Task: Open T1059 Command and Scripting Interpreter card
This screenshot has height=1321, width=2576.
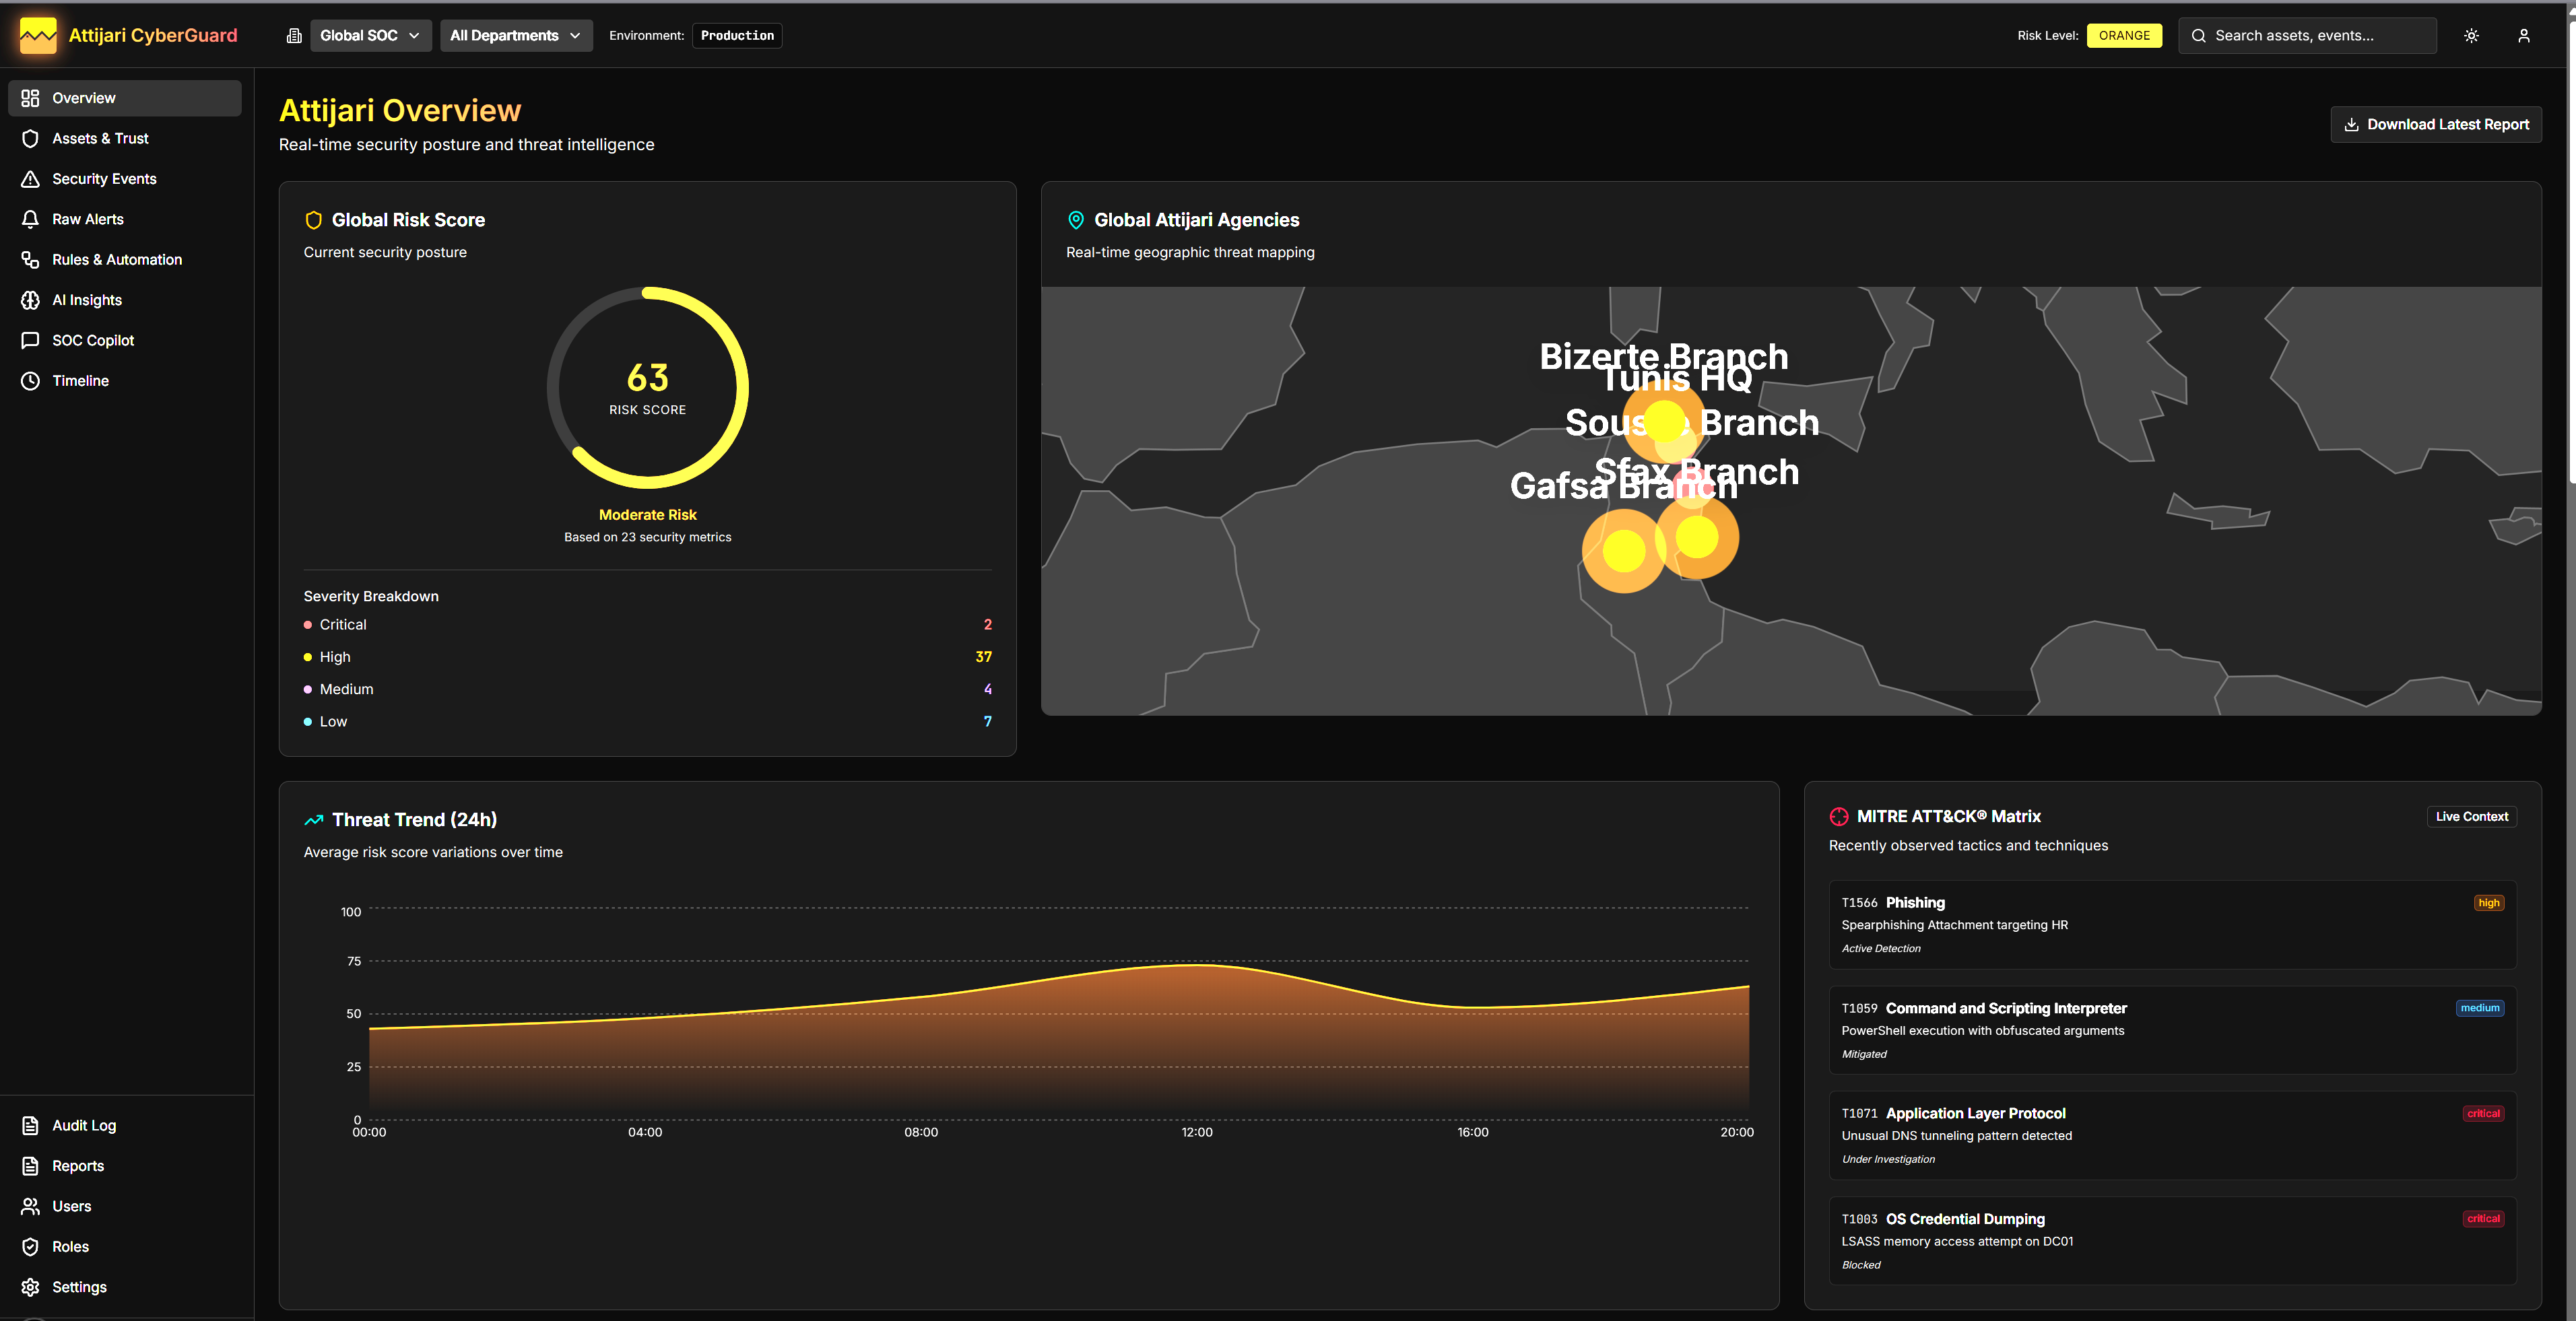Action: pos(2172,1031)
